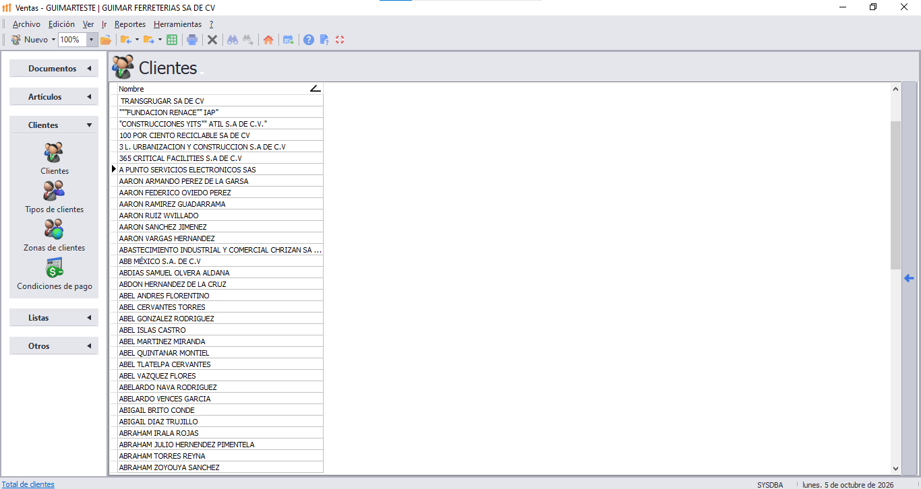
Task: Select AARON SANCHEZ JIMENEZ row
Action: click(x=220, y=227)
